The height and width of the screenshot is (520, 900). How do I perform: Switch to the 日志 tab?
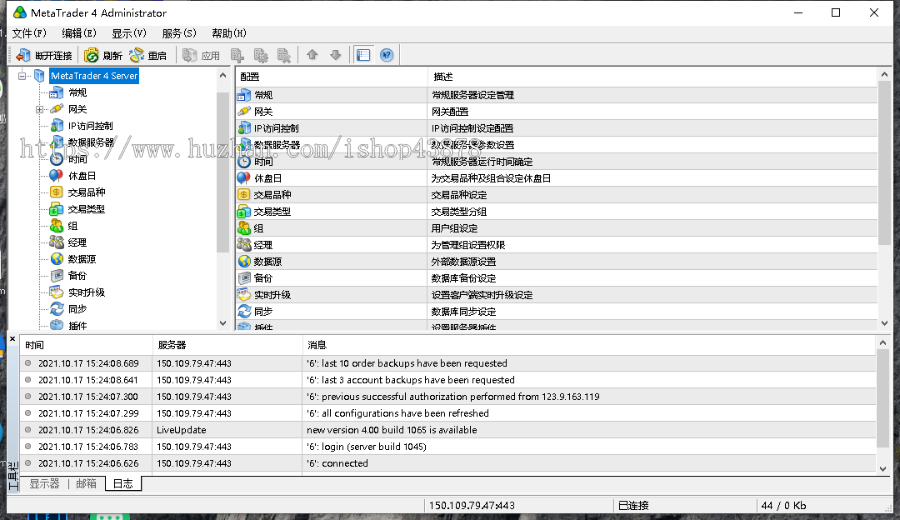123,484
